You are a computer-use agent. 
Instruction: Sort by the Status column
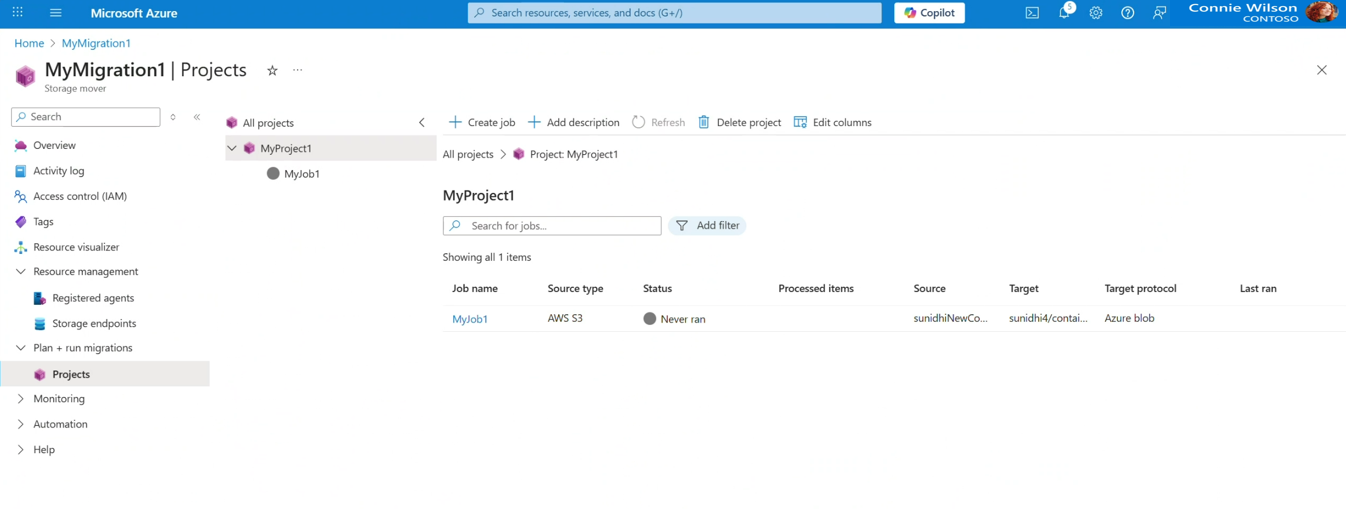[657, 288]
